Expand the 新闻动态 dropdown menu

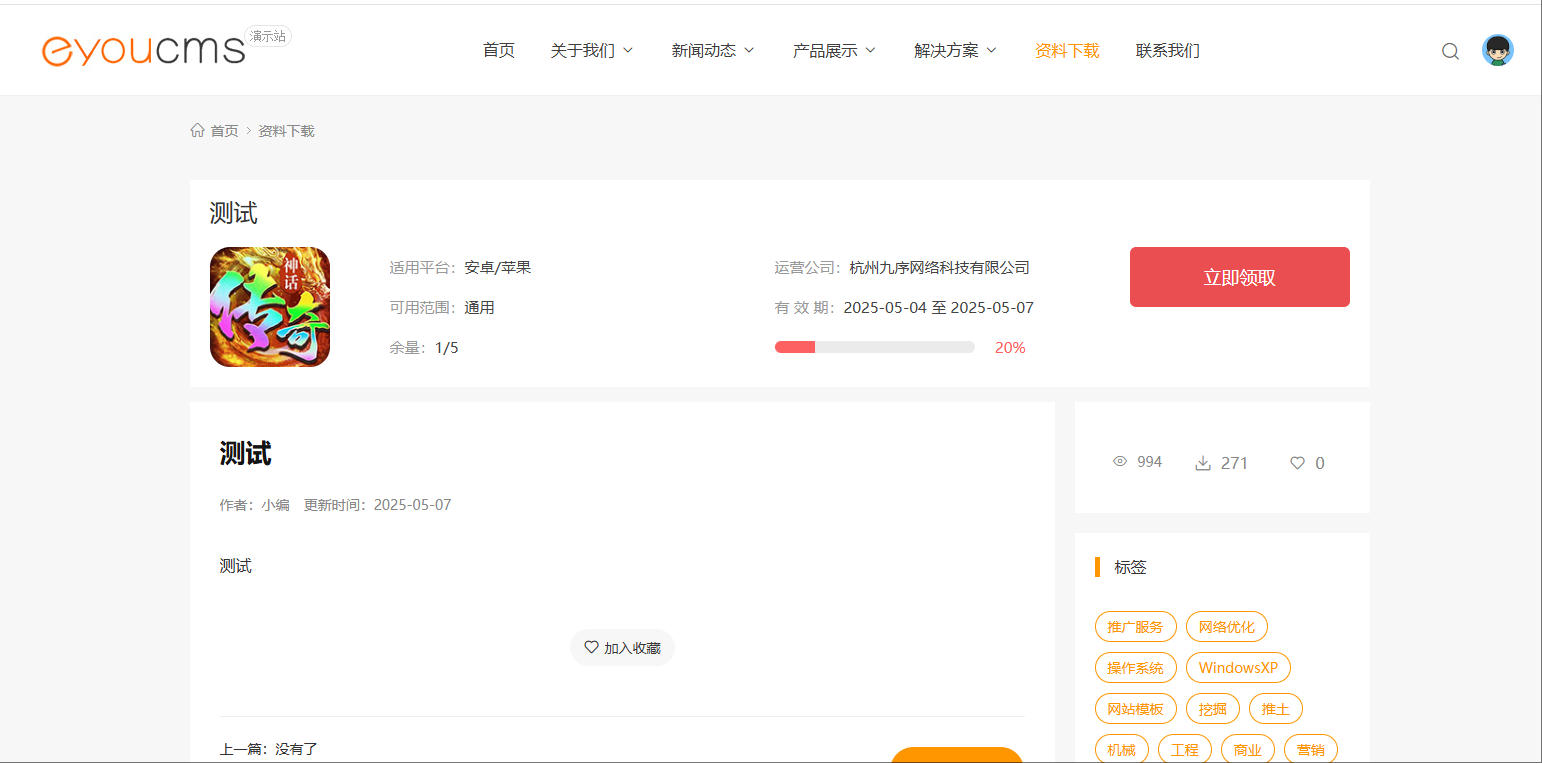click(x=713, y=50)
